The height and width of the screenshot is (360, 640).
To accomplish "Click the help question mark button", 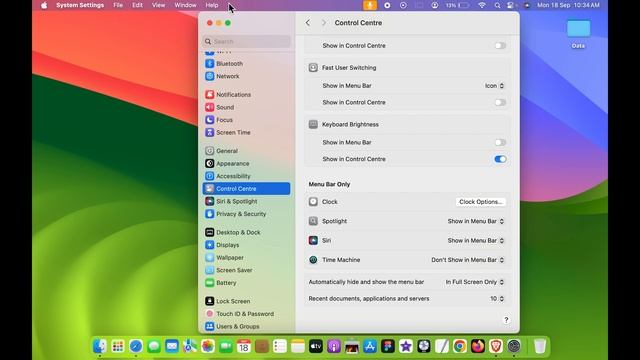I will coord(506,320).
